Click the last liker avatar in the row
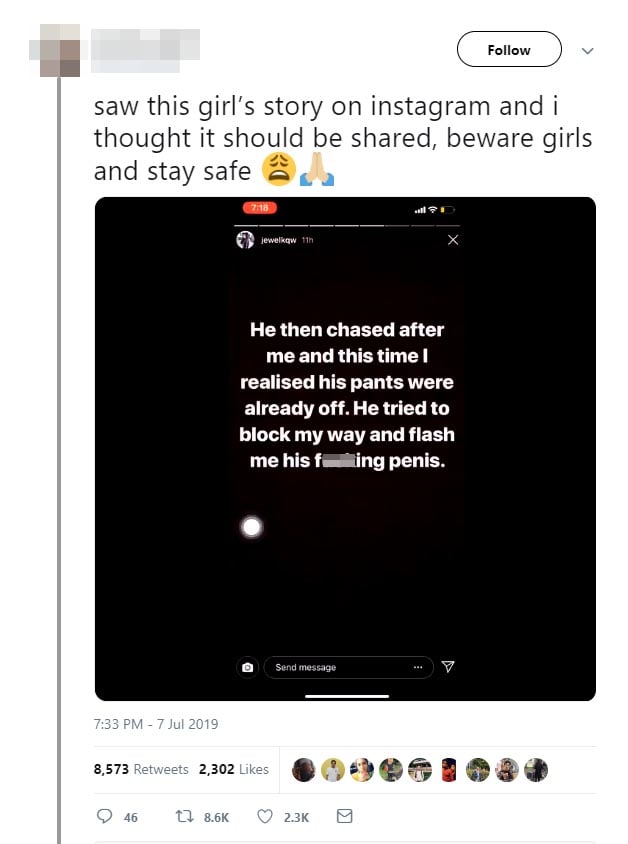 [x=537, y=769]
